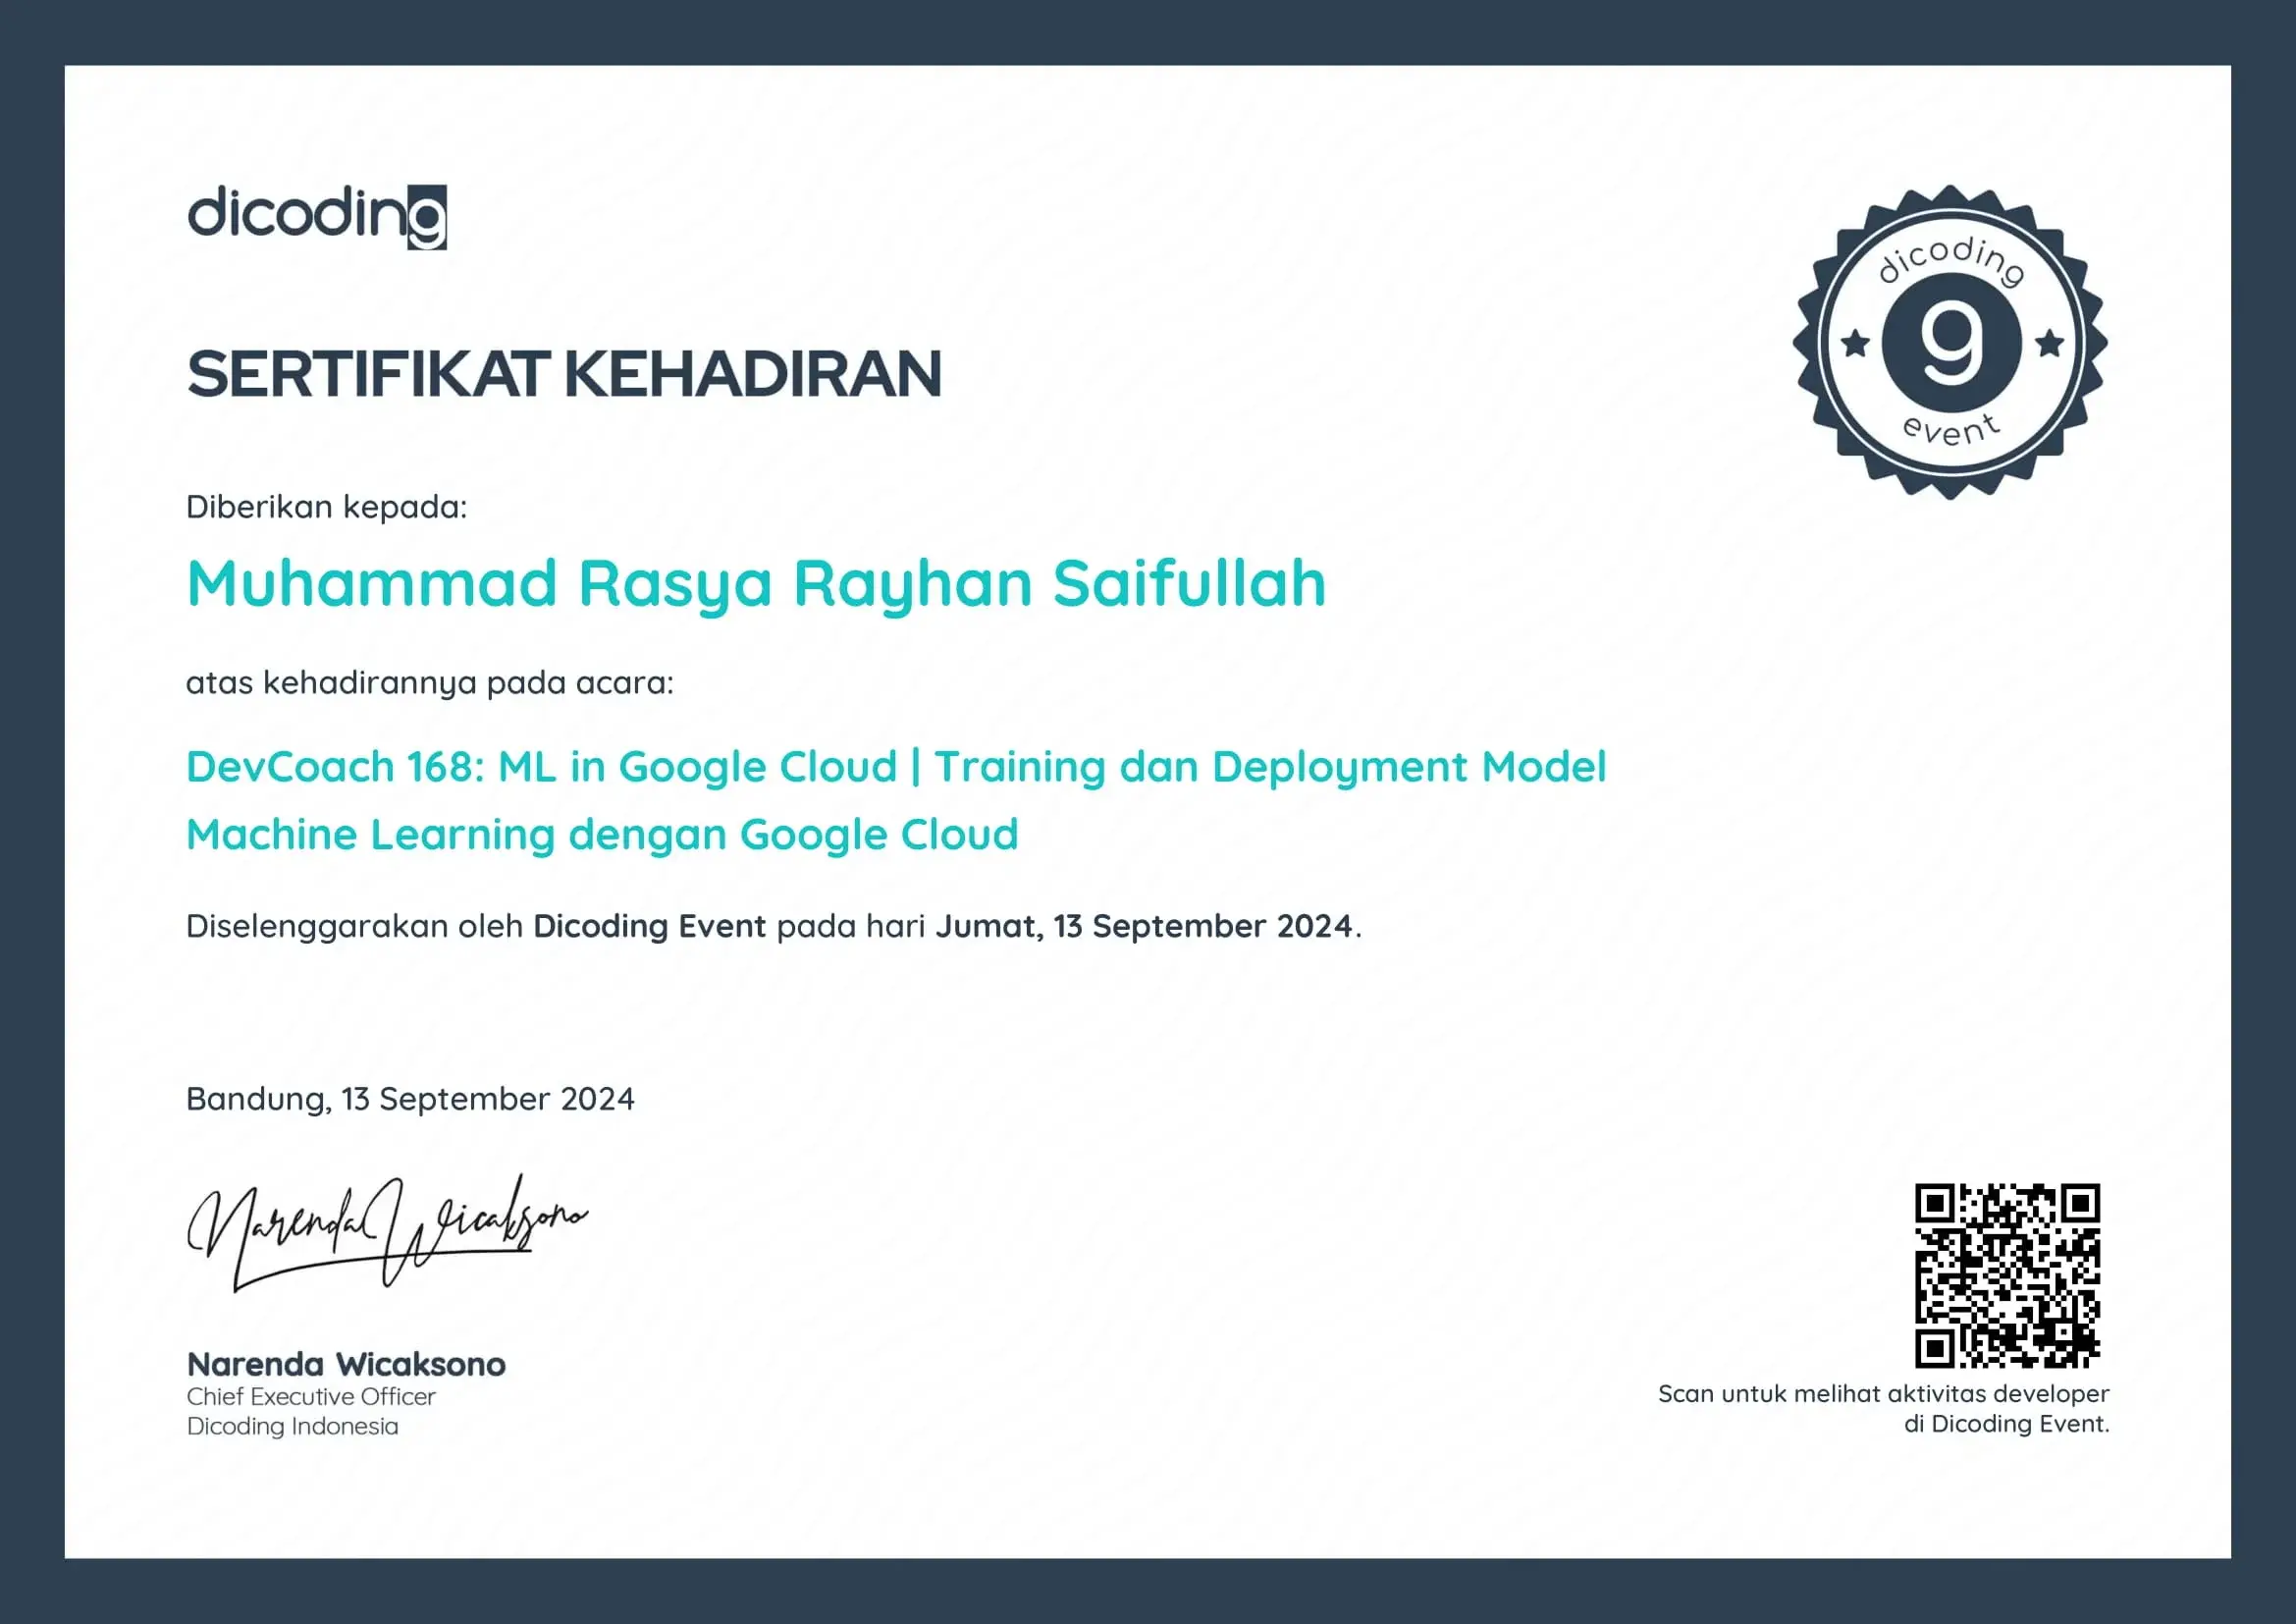Viewport: 2296px width, 1624px height.
Task: Click 'Machine Learning dengan Google Cloud' line
Action: click(602, 835)
